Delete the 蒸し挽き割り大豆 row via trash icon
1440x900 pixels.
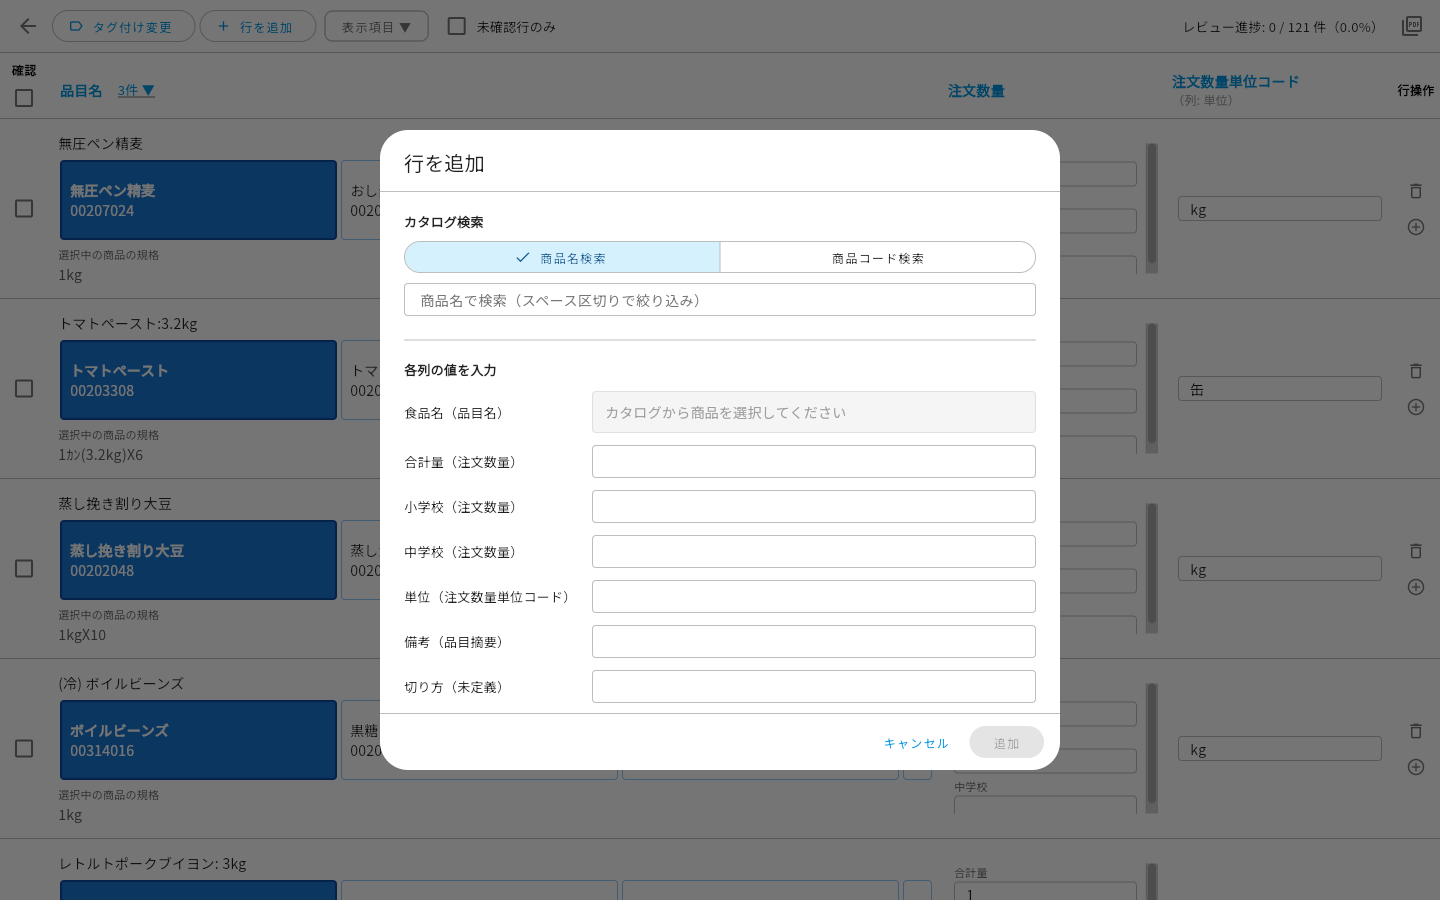(1415, 551)
